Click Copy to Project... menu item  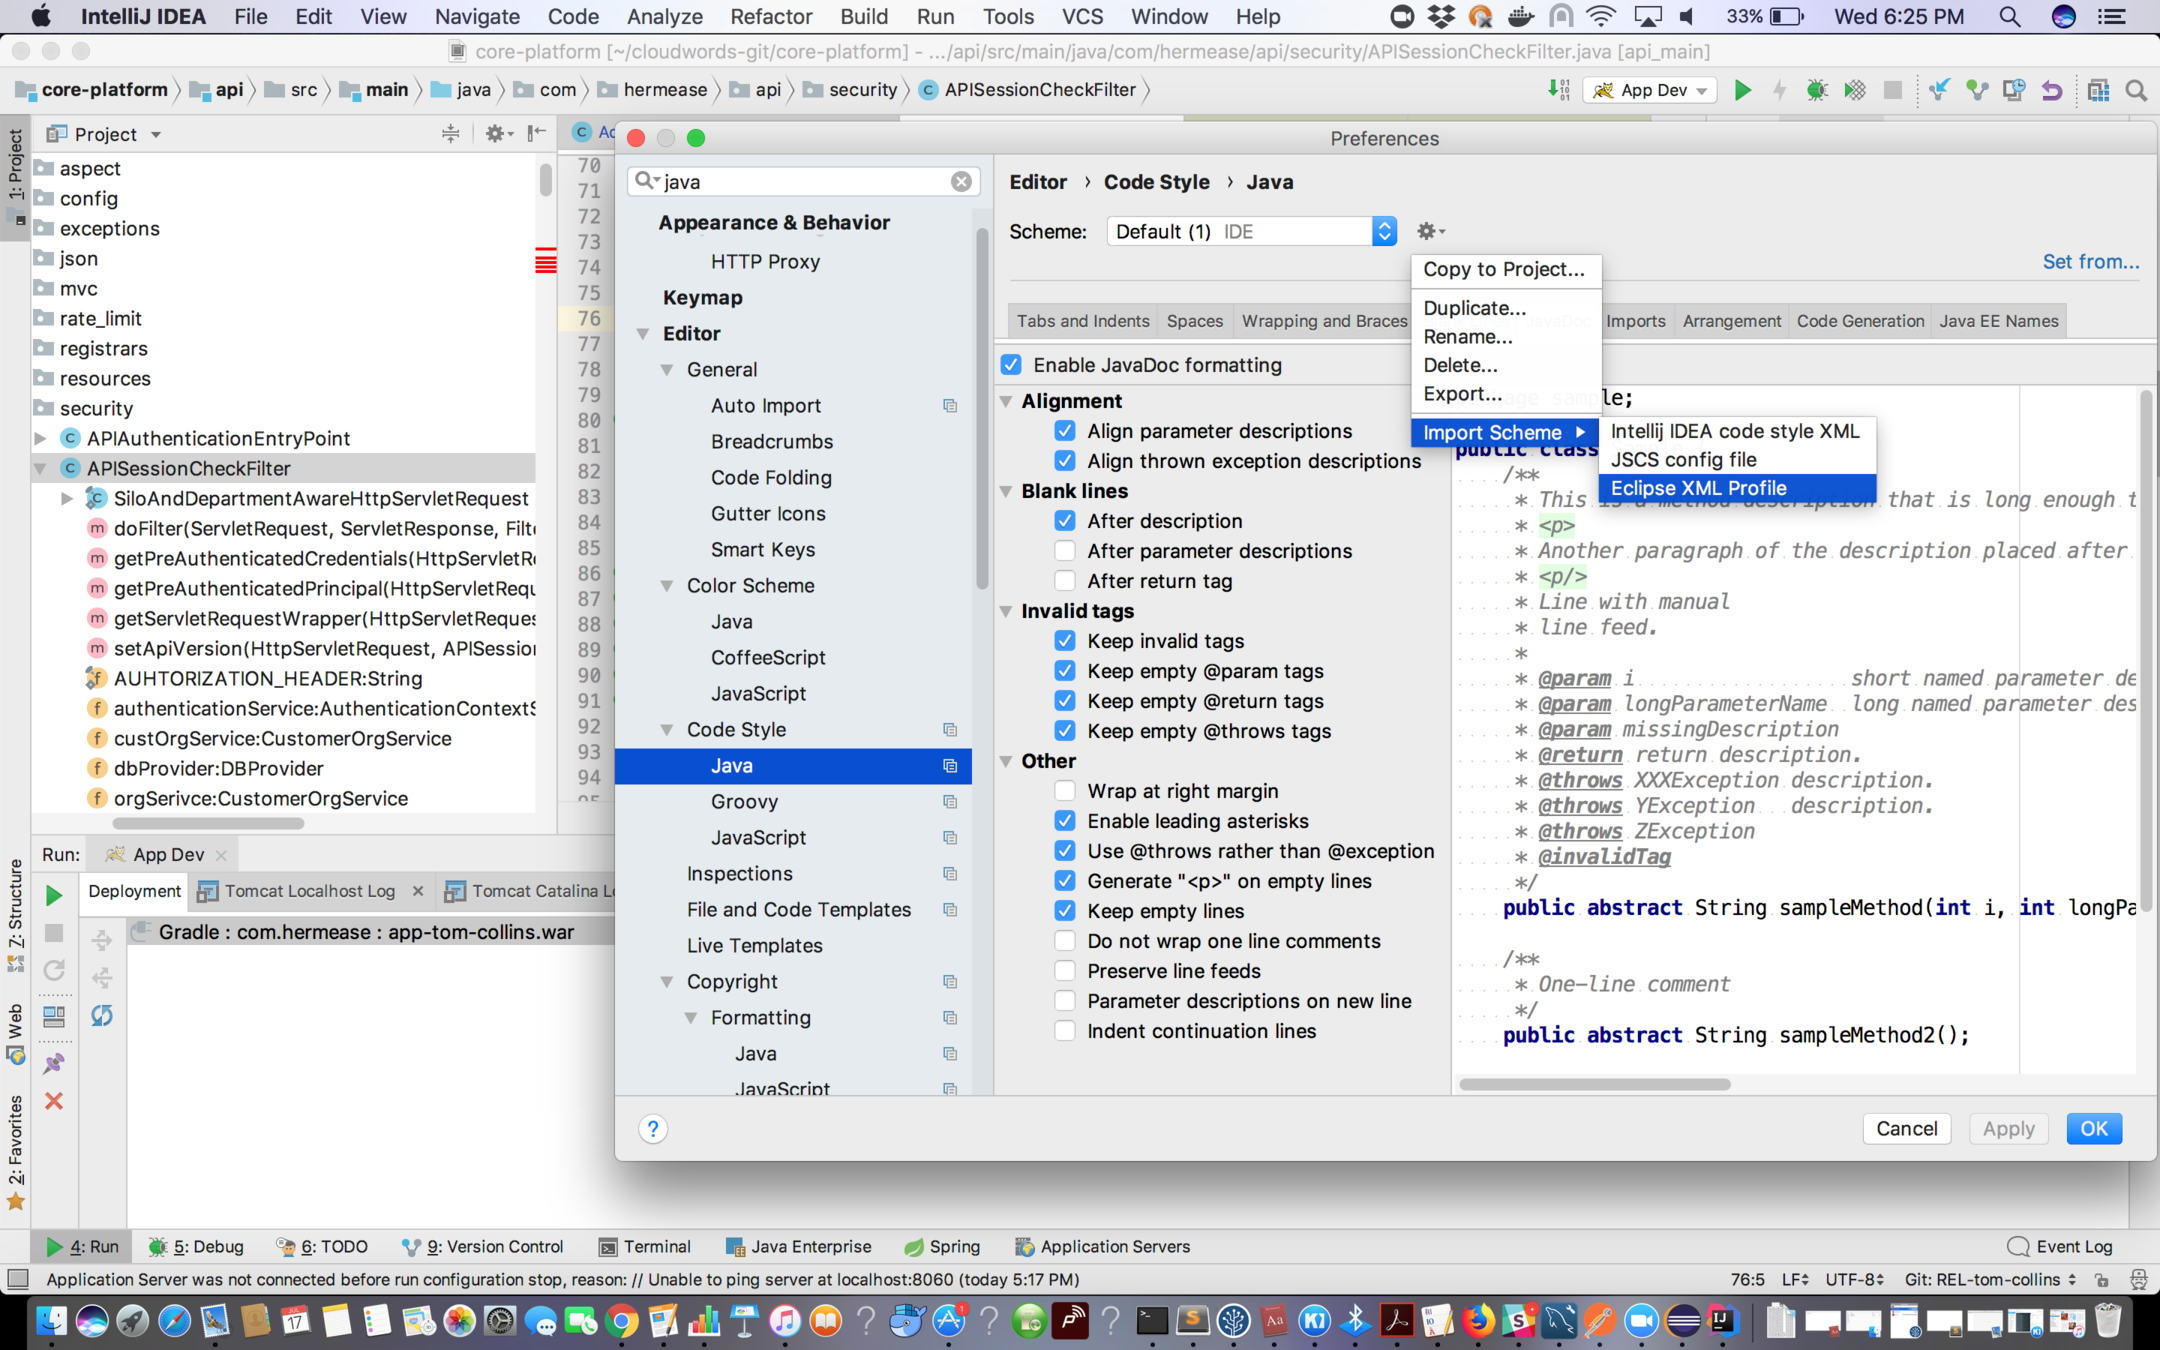coord(1505,269)
